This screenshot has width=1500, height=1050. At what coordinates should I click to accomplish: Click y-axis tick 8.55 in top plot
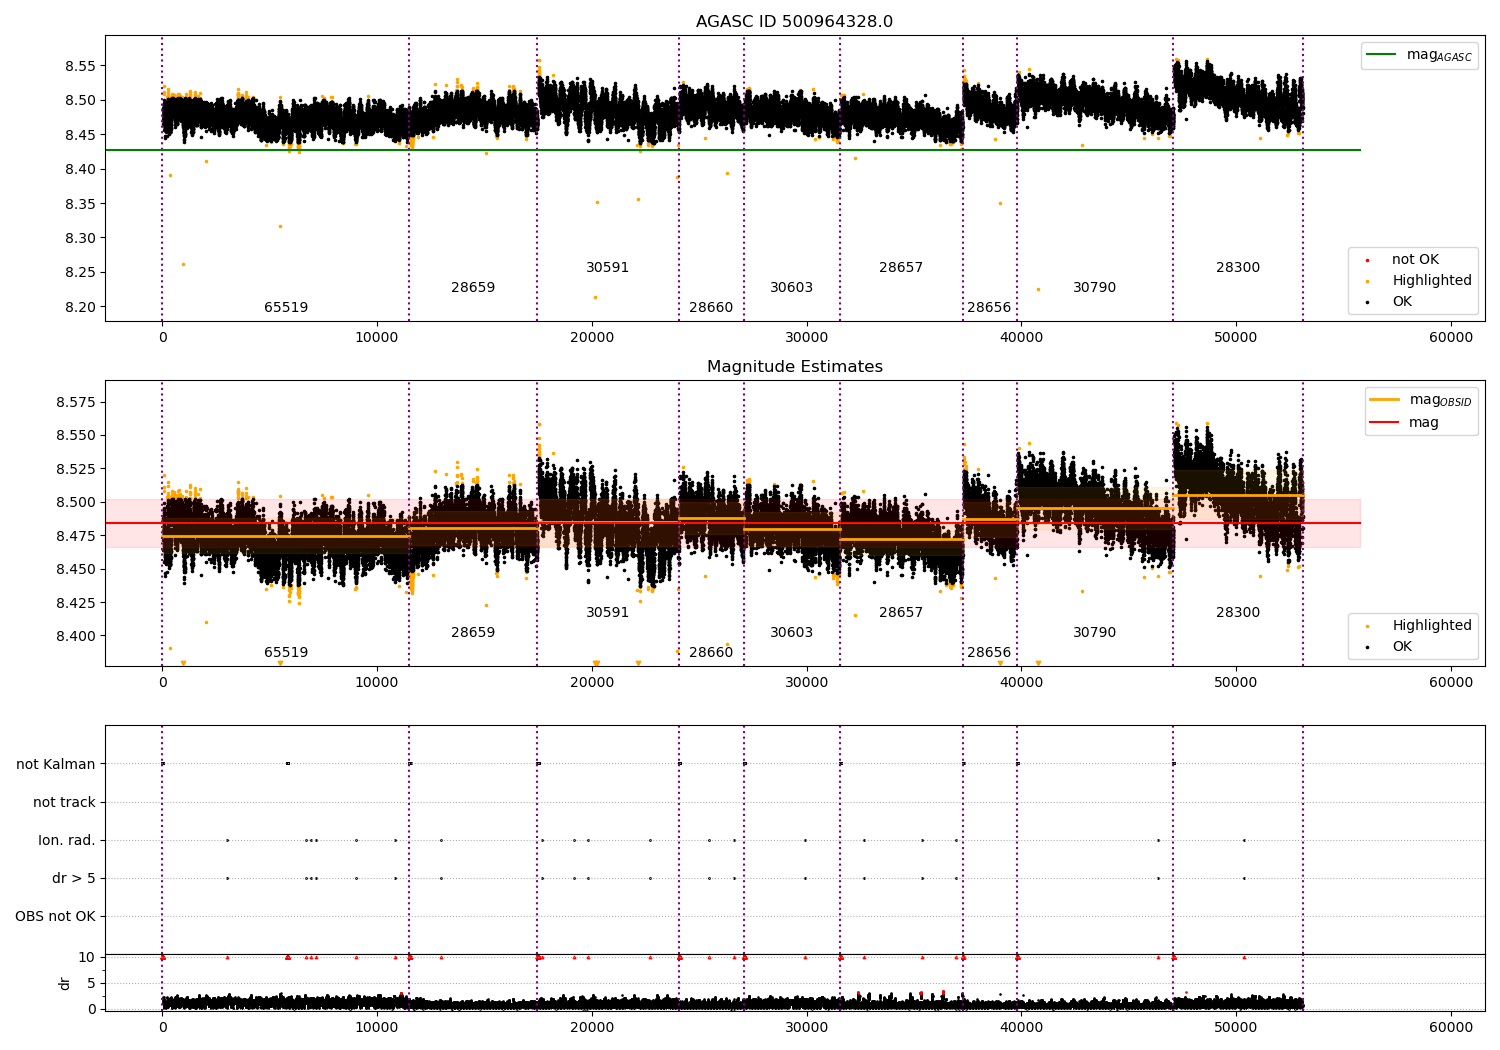(79, 66)
